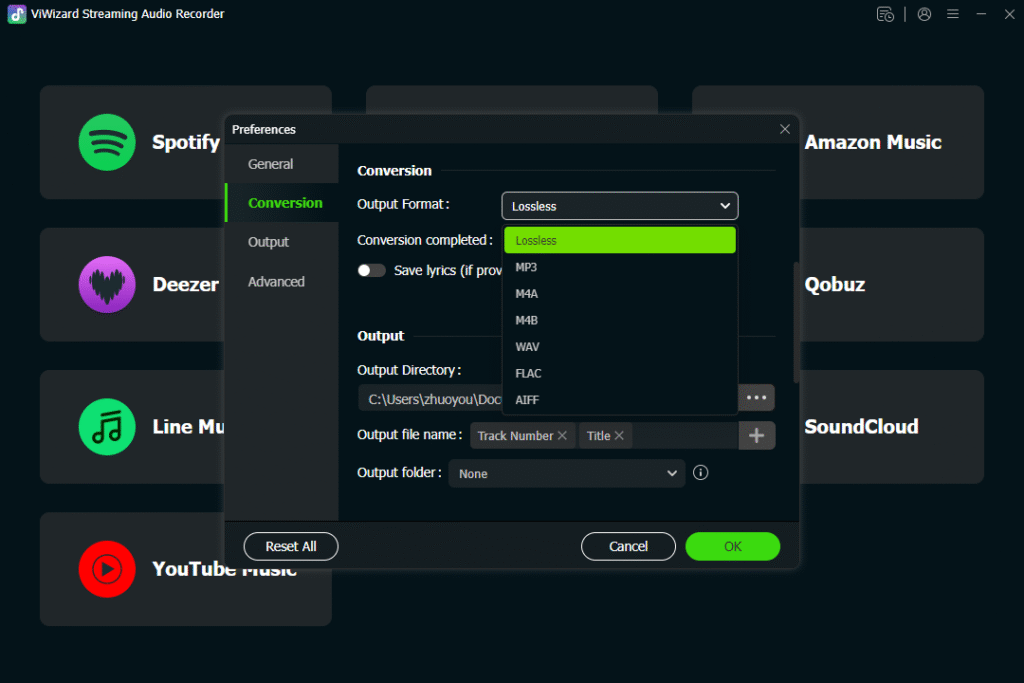Click the Deezer heart icon
Screen dimensions: 1024x683
pyautogui.click(x=107, y=285)
